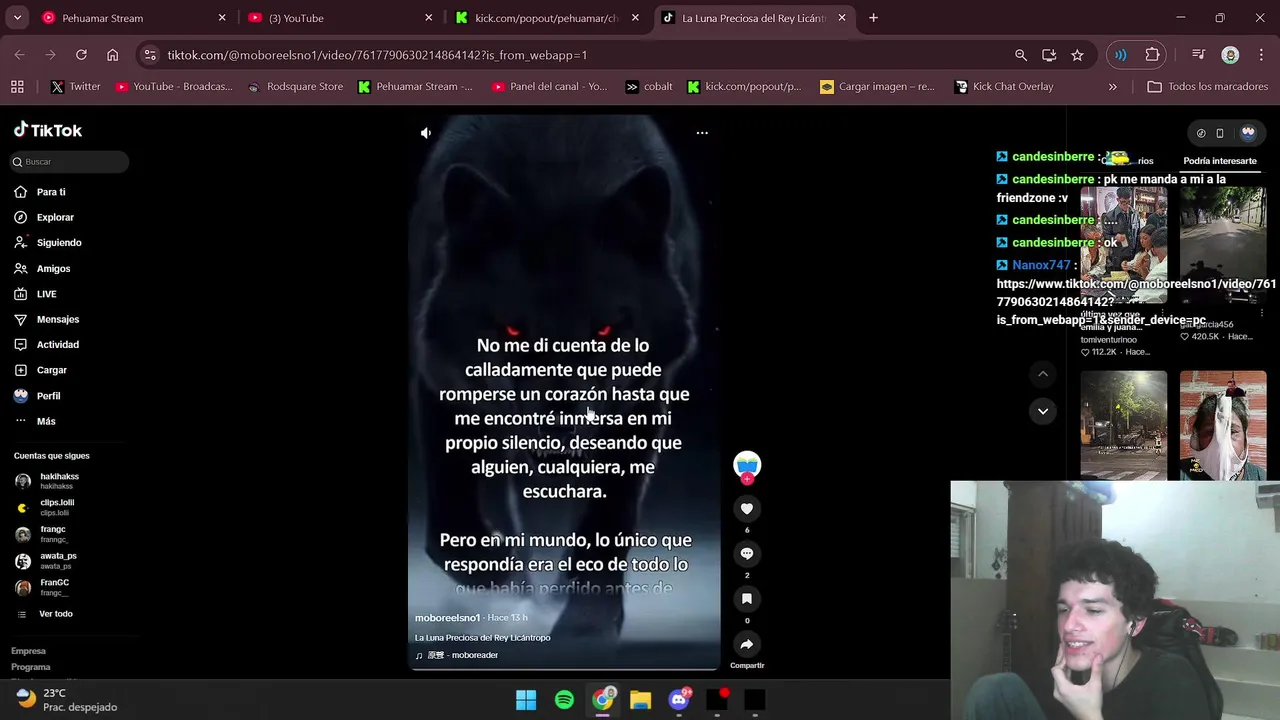
Task: Open TikTok logo home link
Action: tap(48, 130)
